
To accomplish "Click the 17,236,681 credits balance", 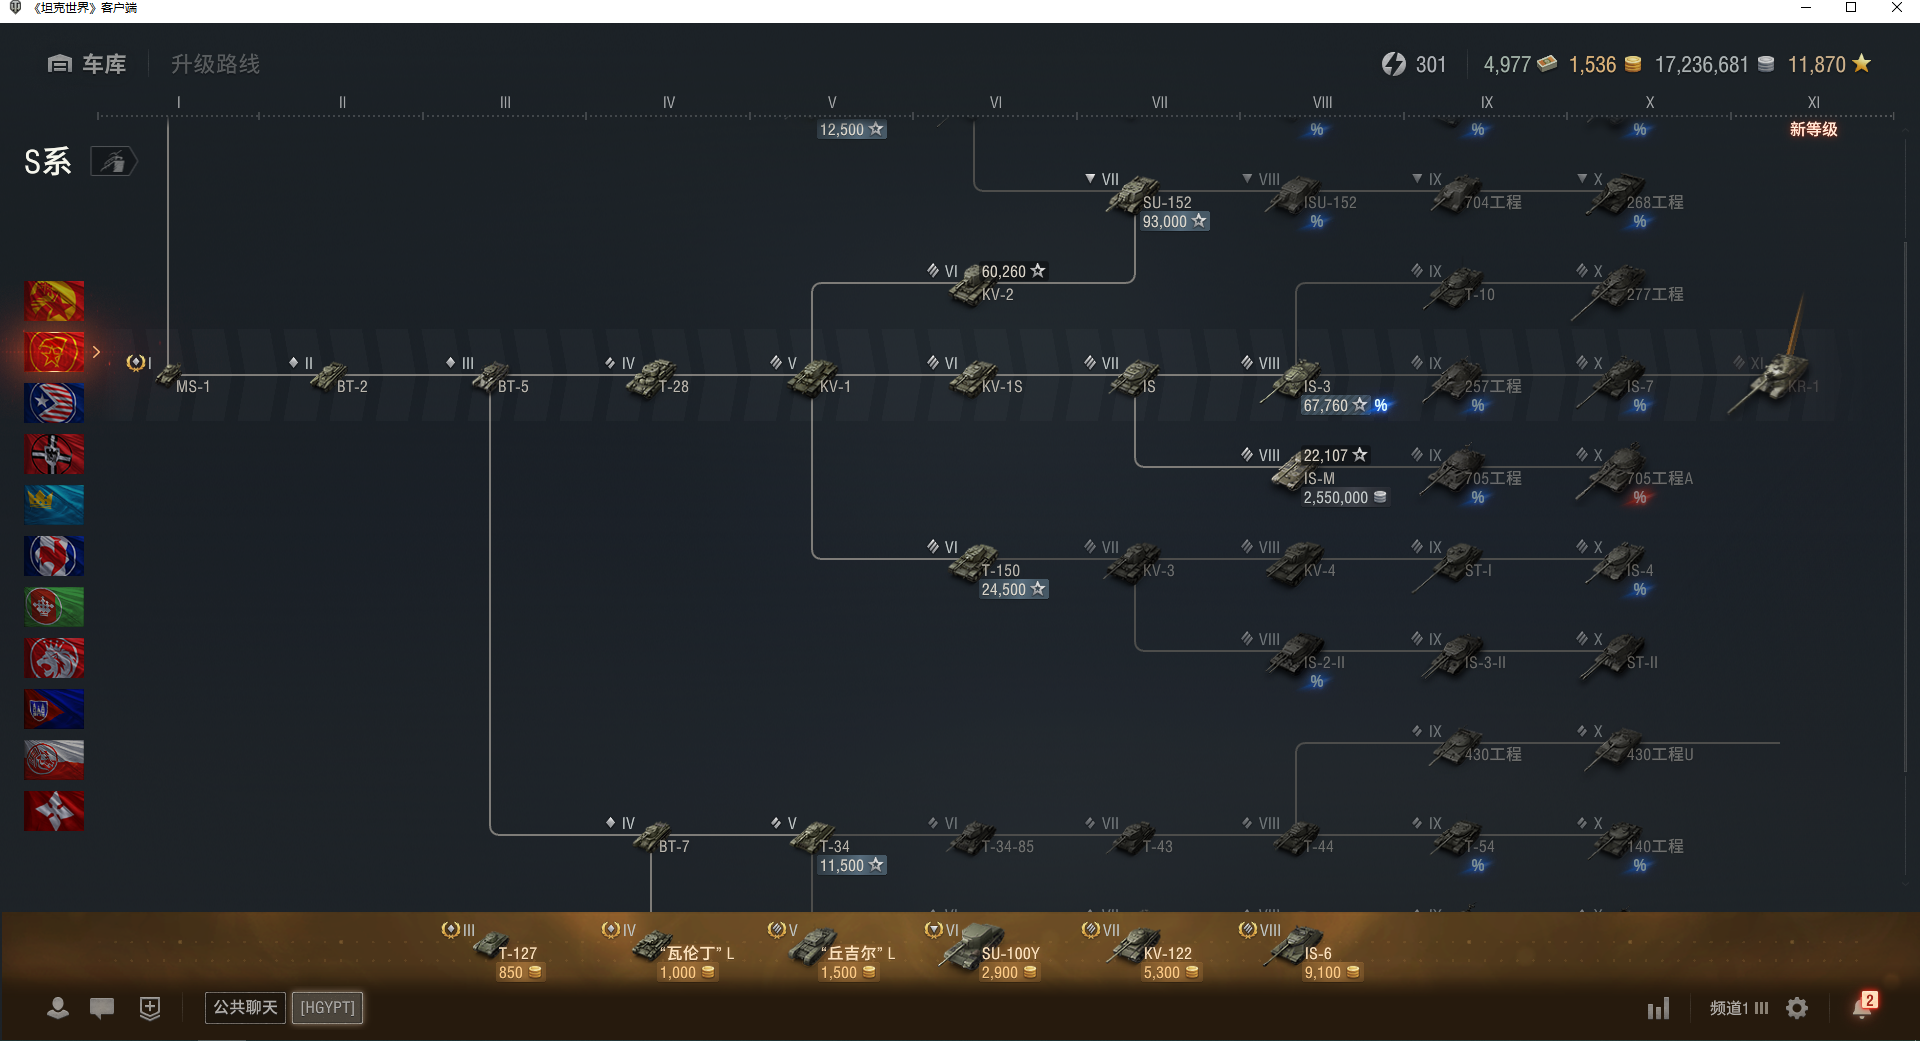I will pyautogui.click(x=1714, y=65).
